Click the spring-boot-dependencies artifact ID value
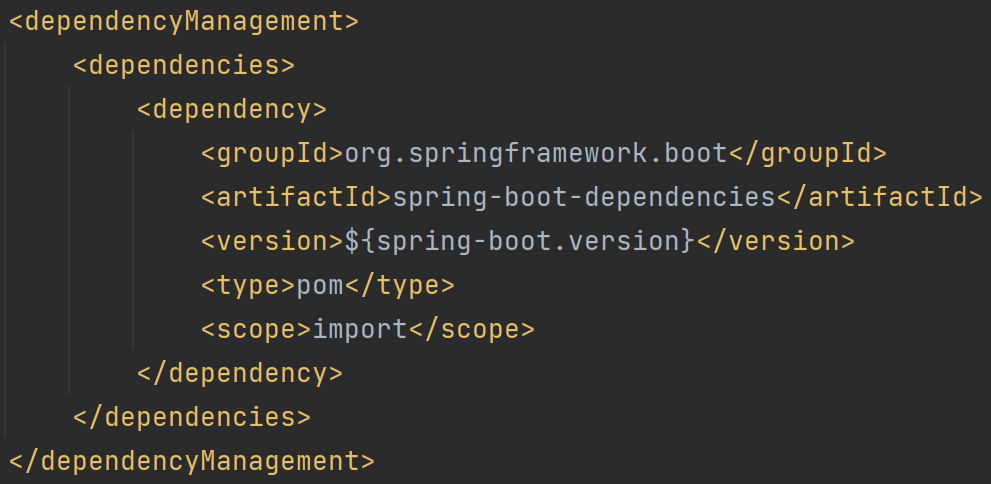Image resolution: width=991 pixels, height=484 pixels. tap(584, 198)
